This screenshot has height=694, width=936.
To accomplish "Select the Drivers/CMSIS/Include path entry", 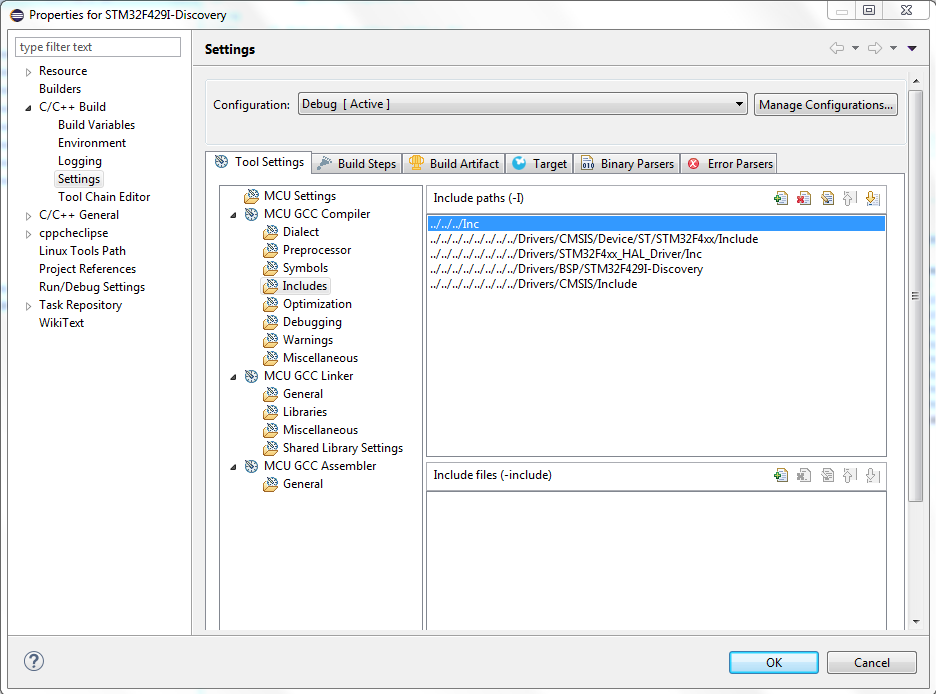I will [533, 284].
